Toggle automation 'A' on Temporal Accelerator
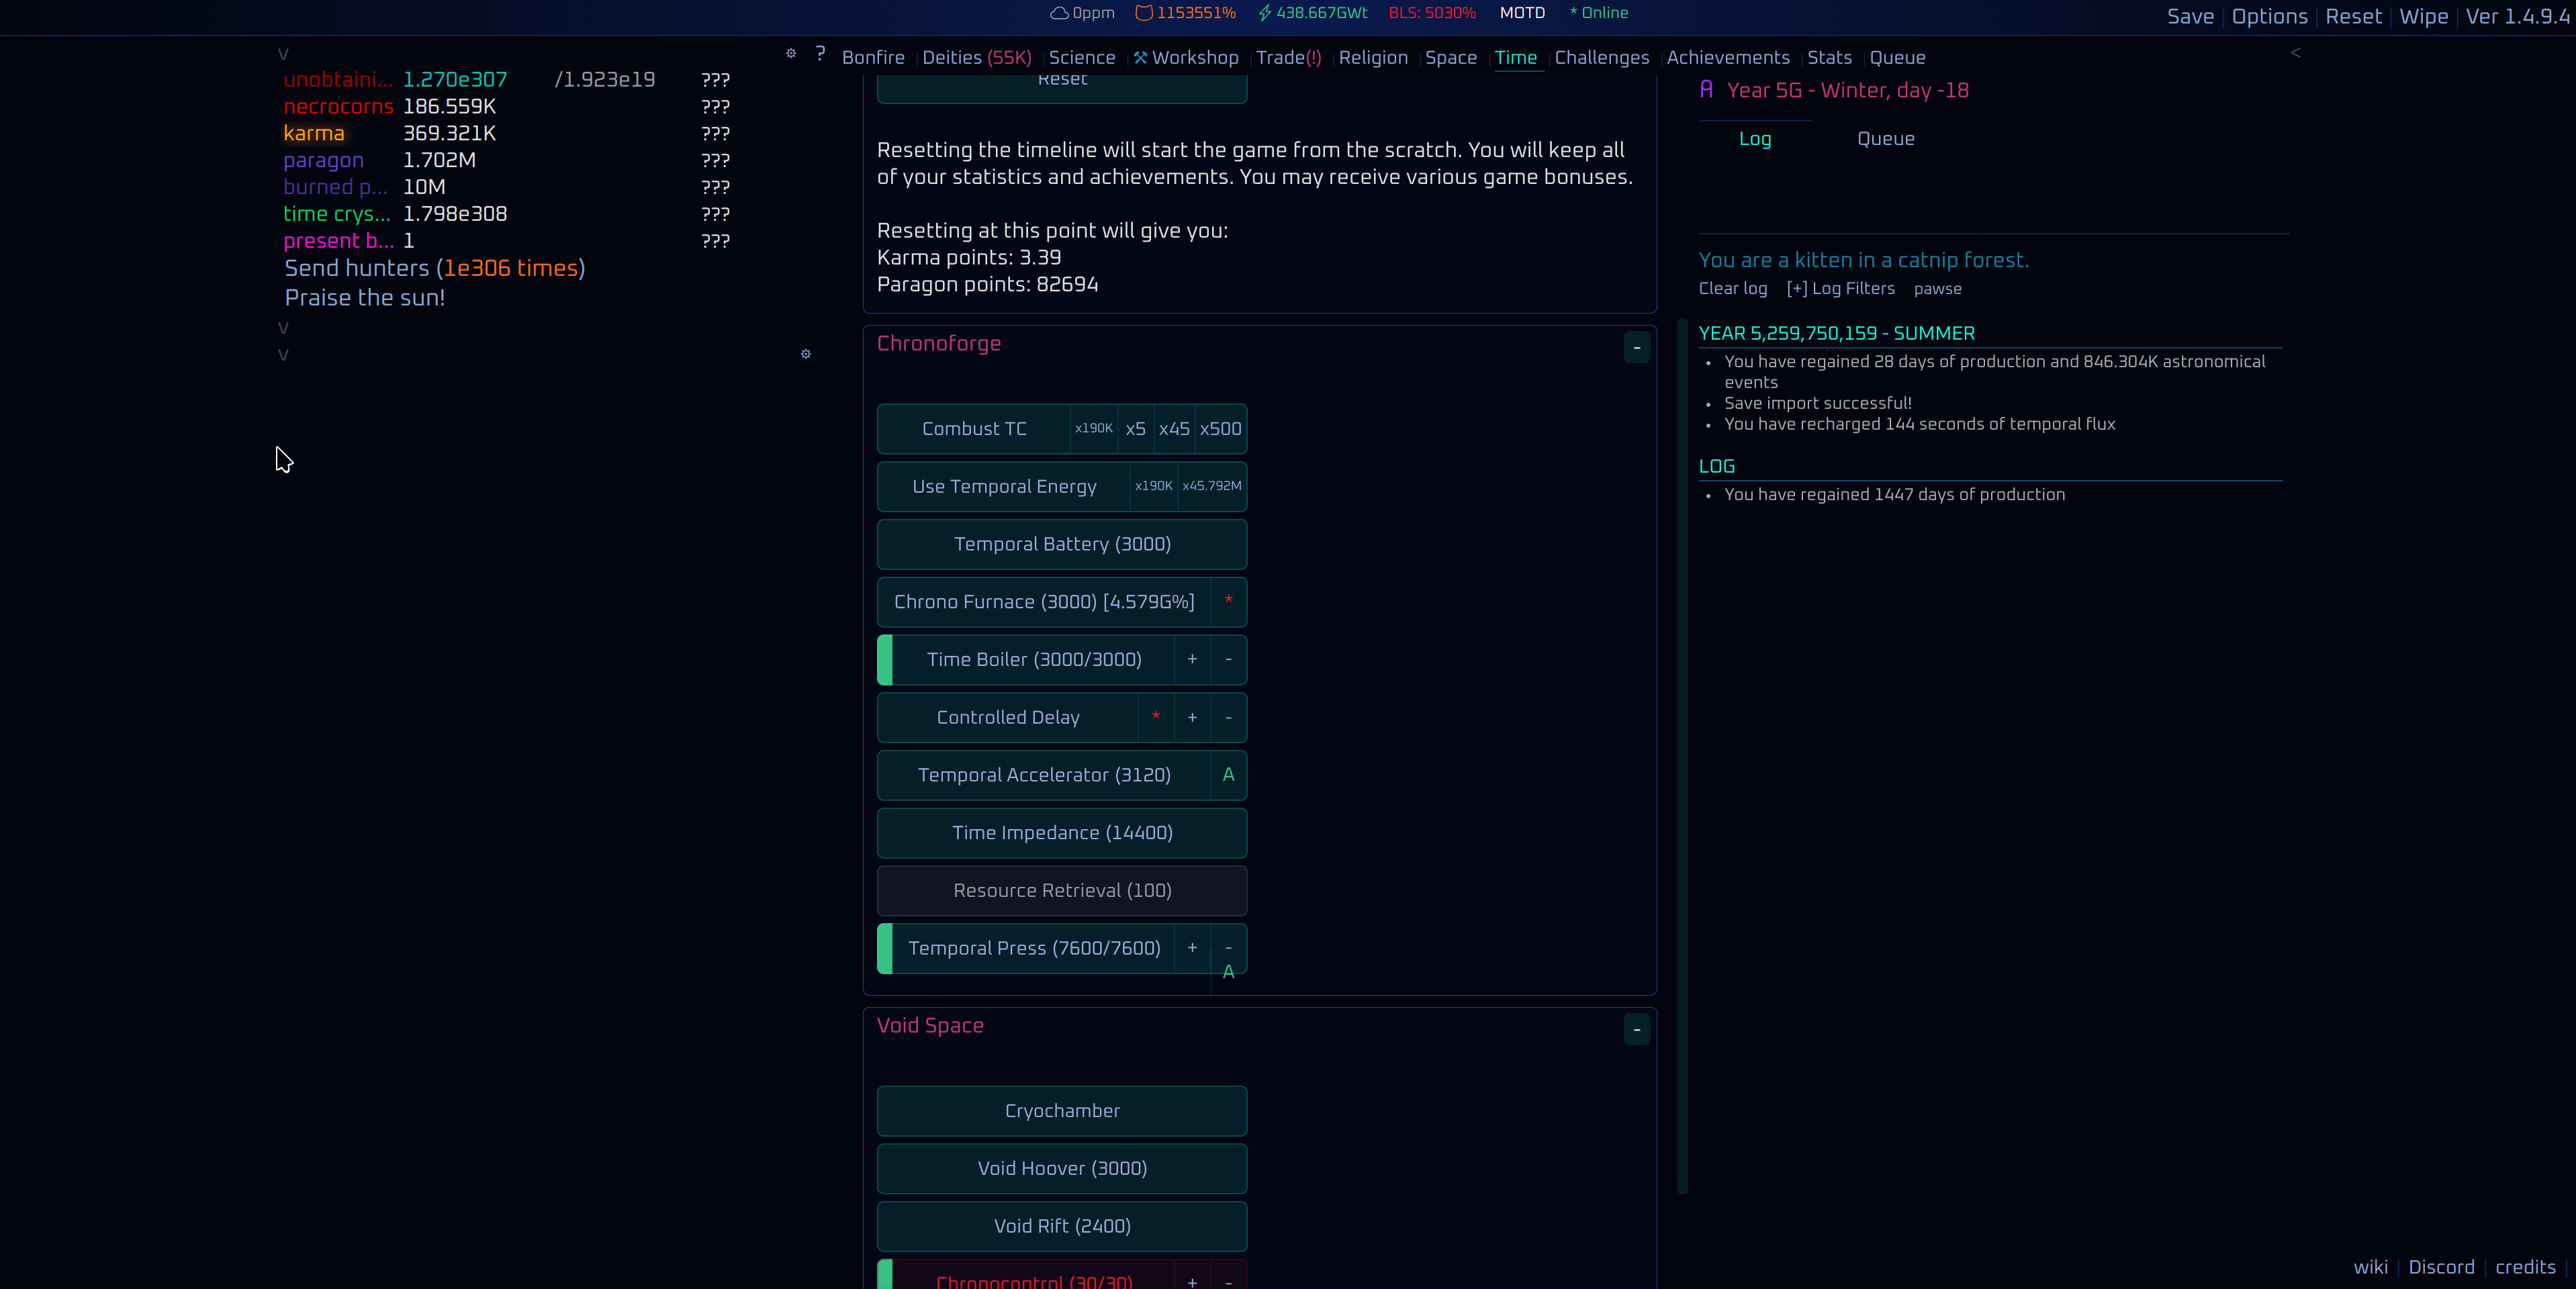The width and height of the screenshot is (2576, 1289). (x=1228, y=775)
